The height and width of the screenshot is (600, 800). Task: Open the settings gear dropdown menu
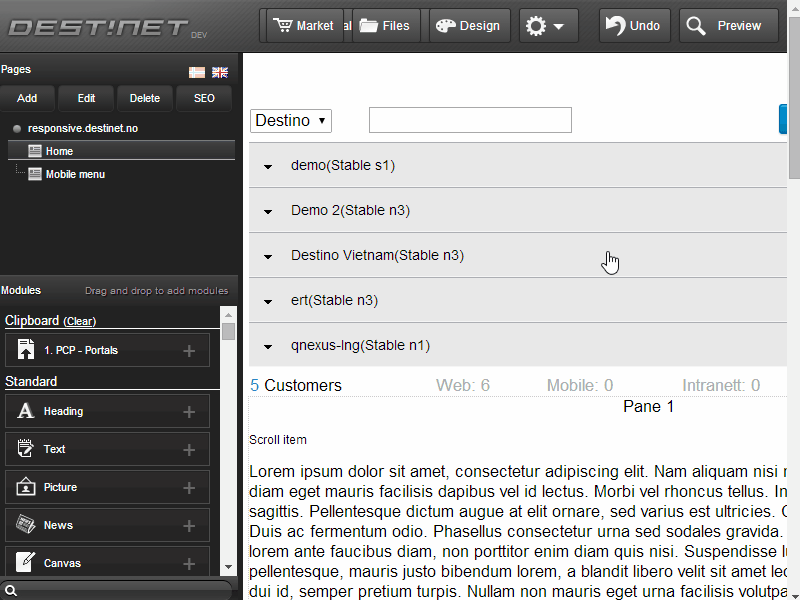tap(548, 25)
